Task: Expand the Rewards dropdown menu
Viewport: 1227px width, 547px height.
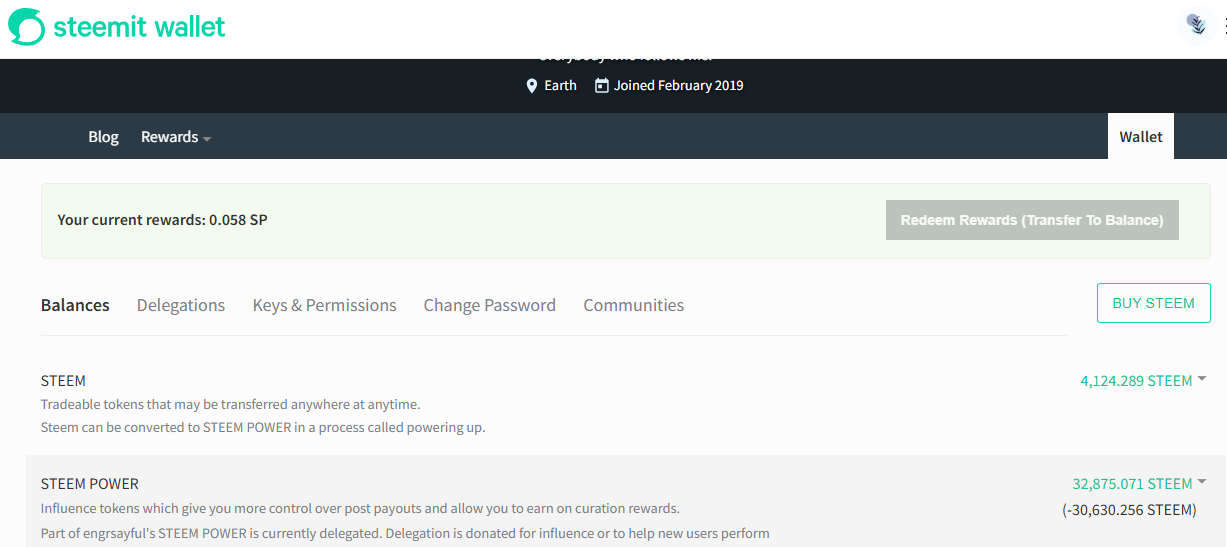Action: click(x=176, y=137)
